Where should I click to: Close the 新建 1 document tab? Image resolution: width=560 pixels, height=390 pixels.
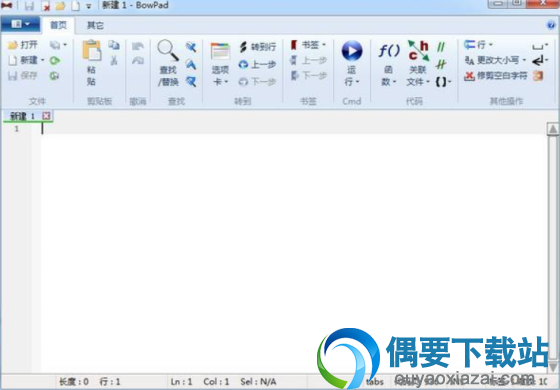46,116
